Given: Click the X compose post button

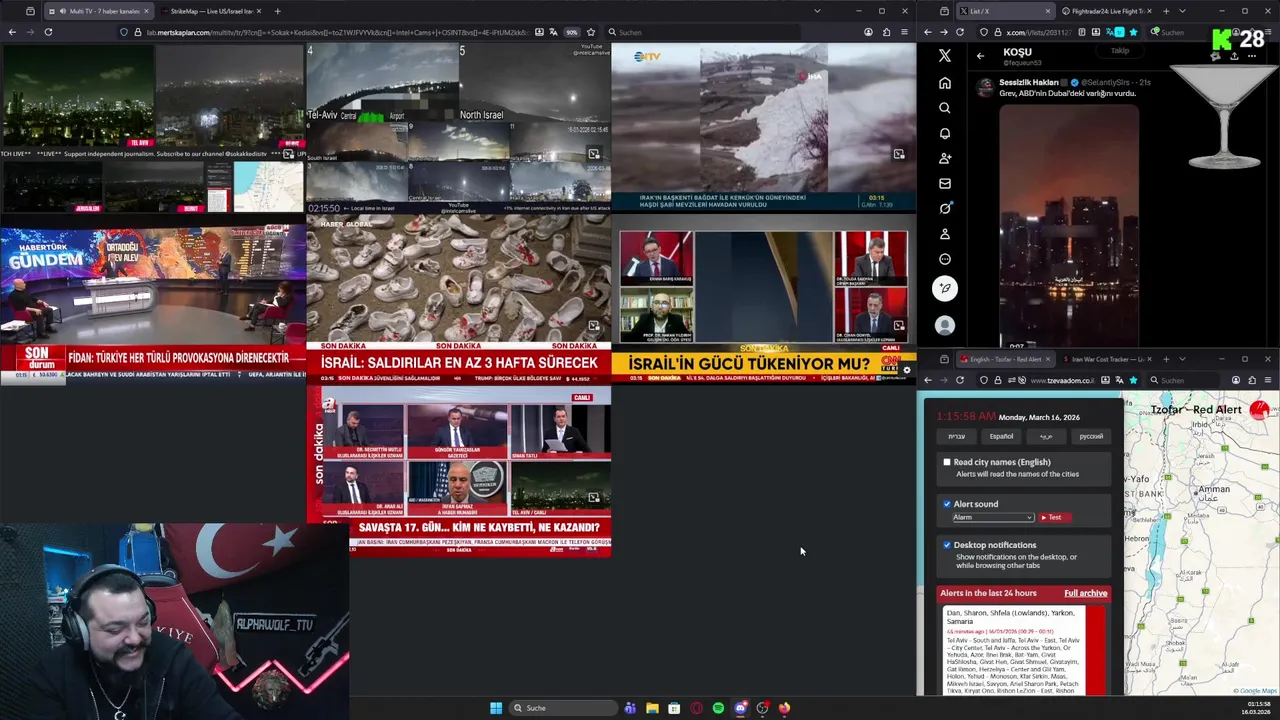Looking at the screenshot, I should (x=945, y=289).
